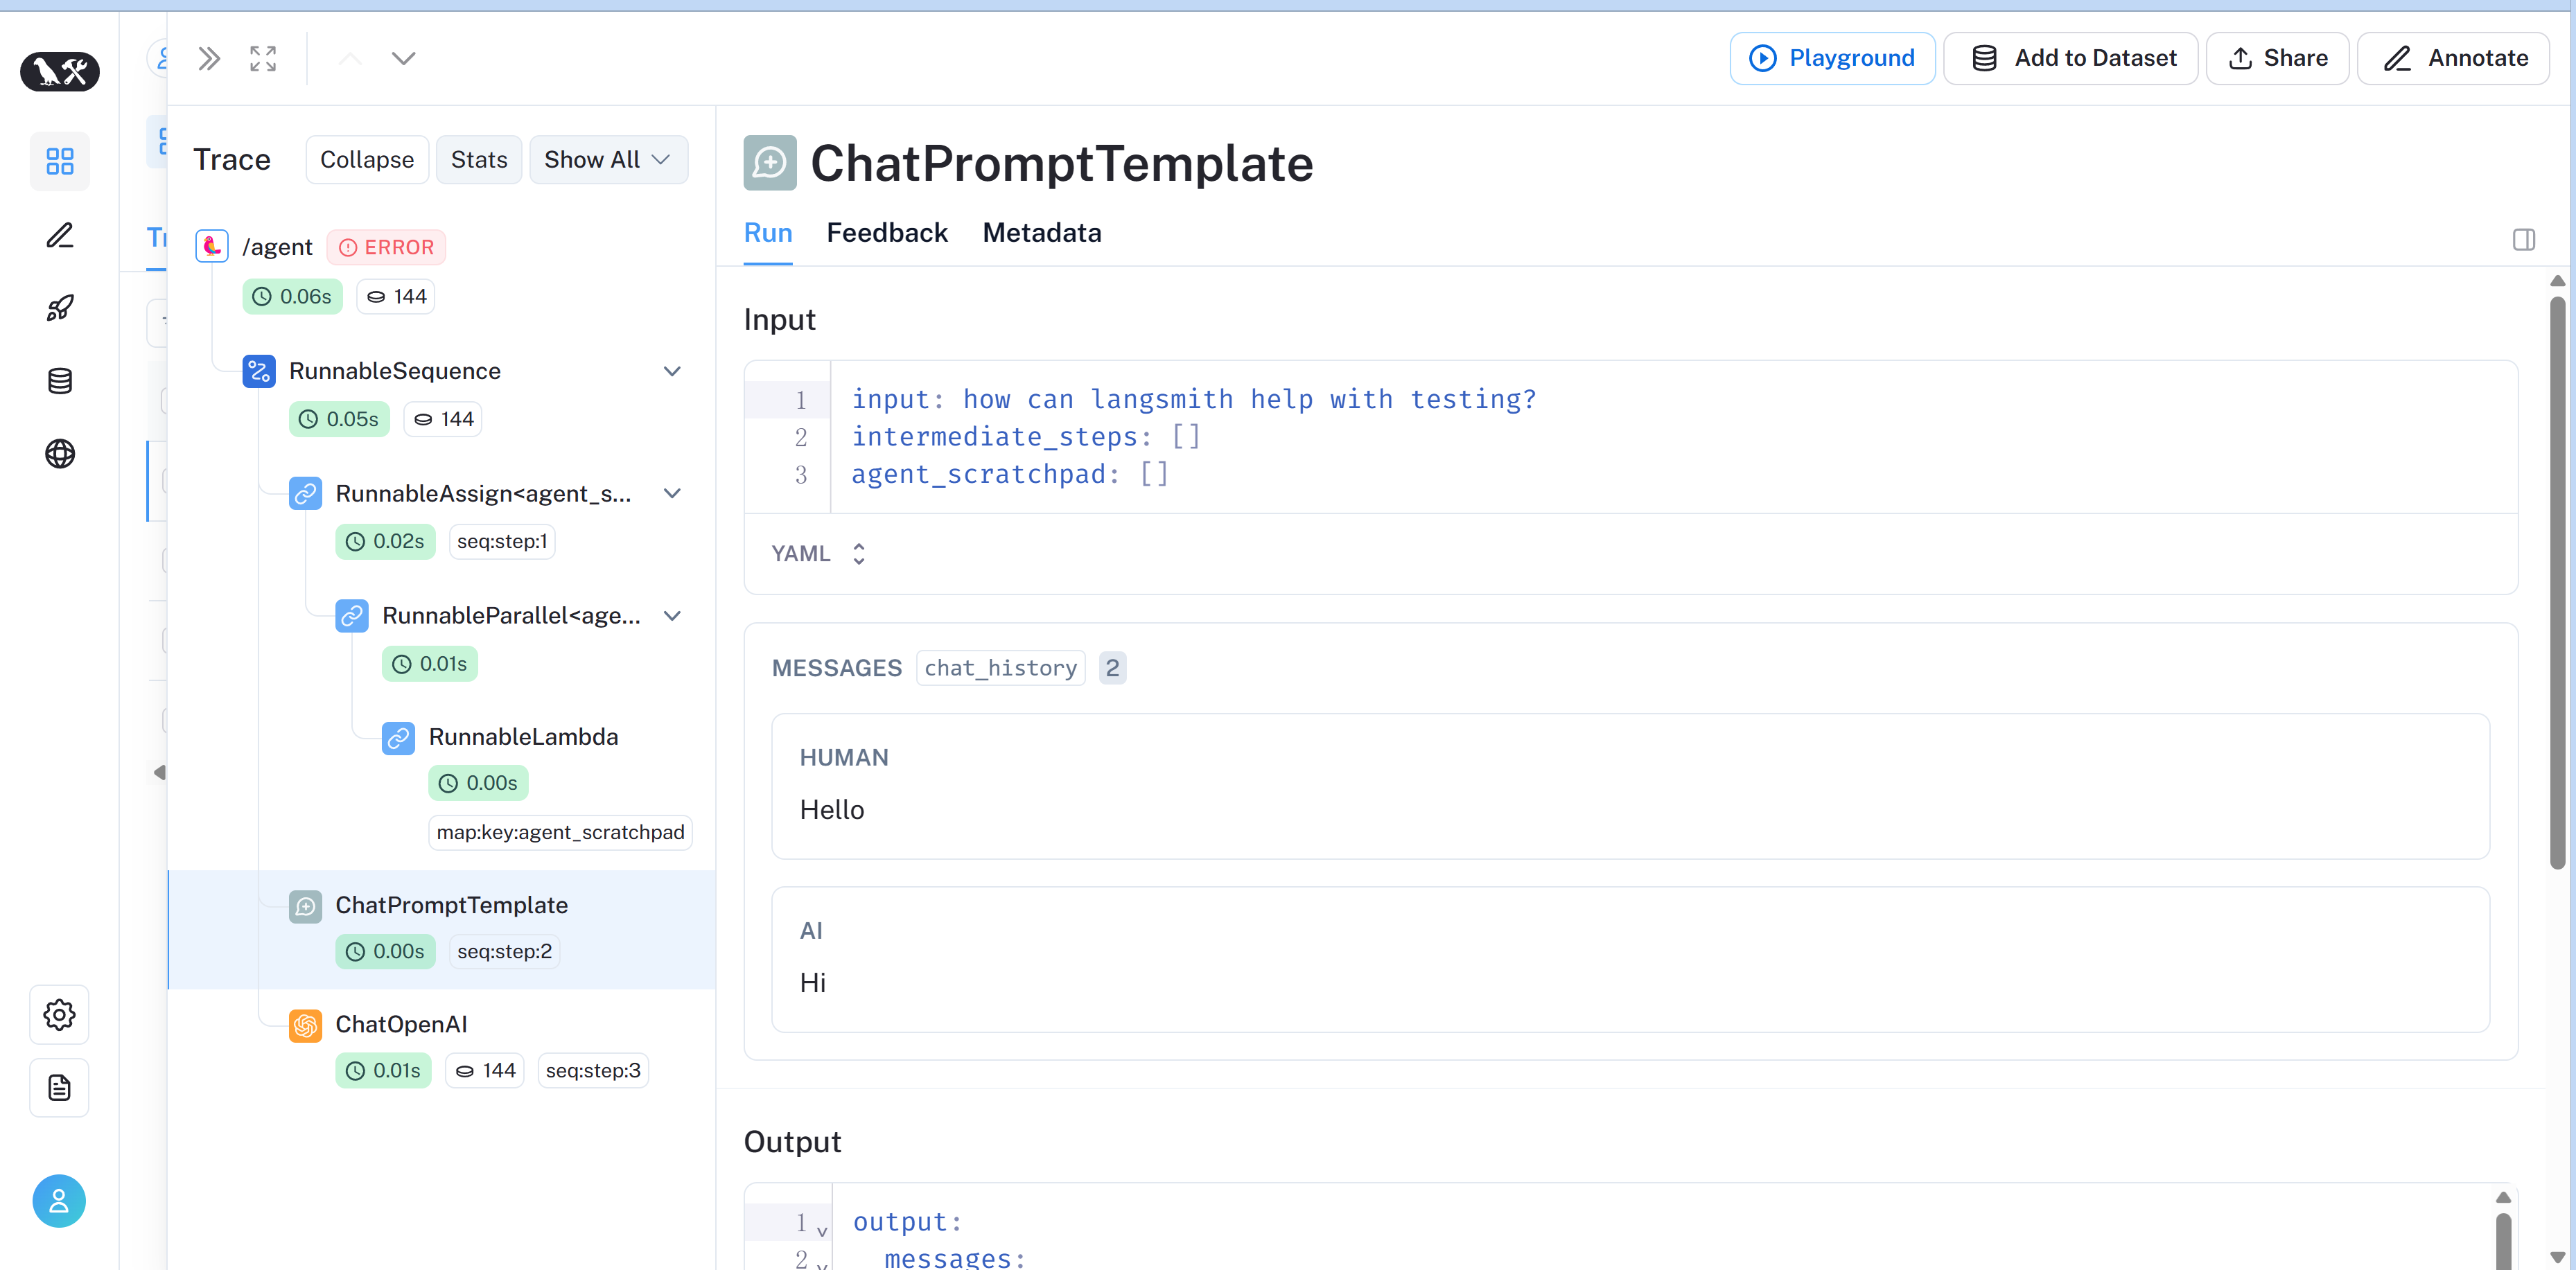The width and height of the screenshot is (2576, 1270).
Task: Expand the trace view to fullscreen
Action: [x=262, y=57]
